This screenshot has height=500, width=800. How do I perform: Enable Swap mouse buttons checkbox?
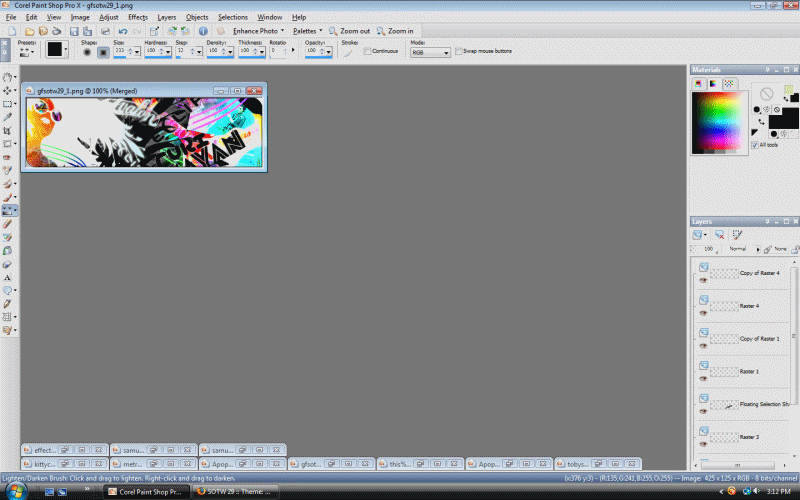point(459,51)
